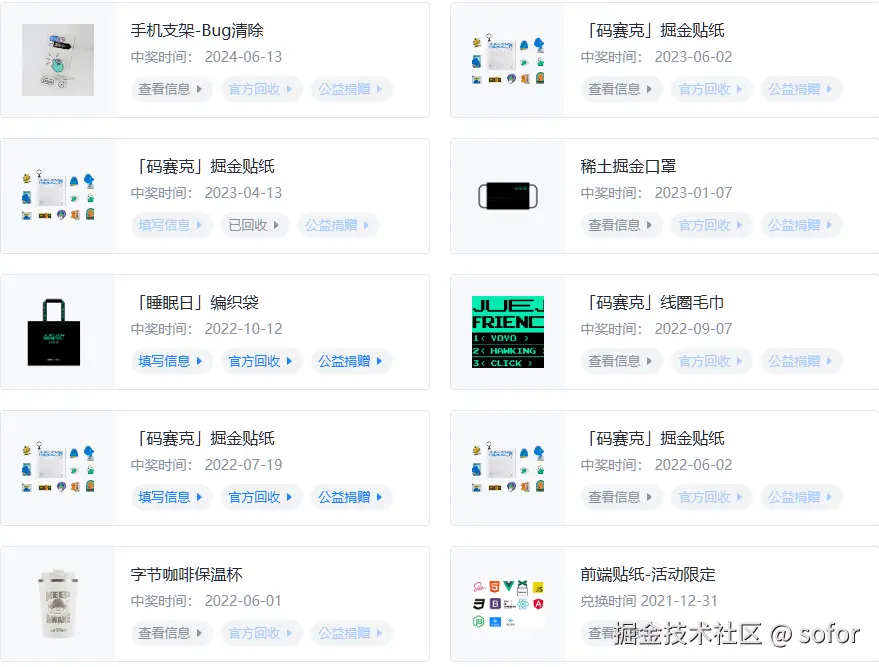Click 官方回收 on 码赛克线圈毛巾 card

710,361
